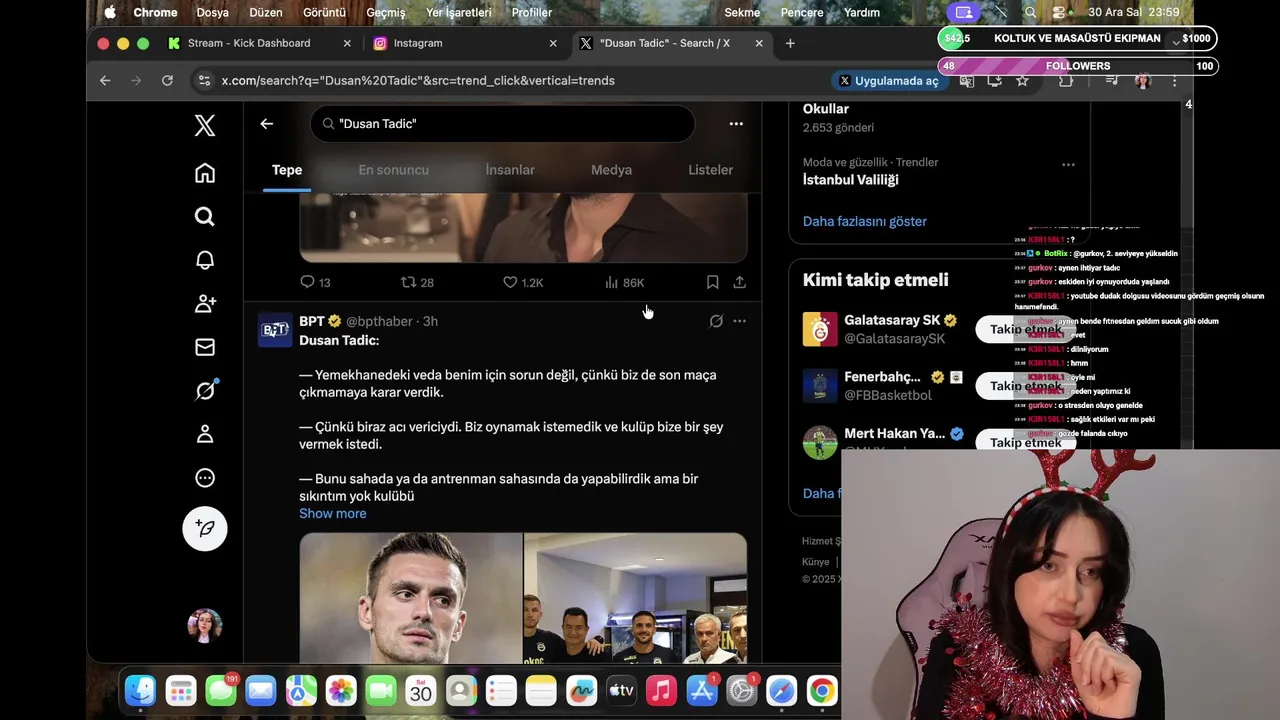Open Messages envelope icon in sidebar
1280x720 pixels.
click(205, 347)
